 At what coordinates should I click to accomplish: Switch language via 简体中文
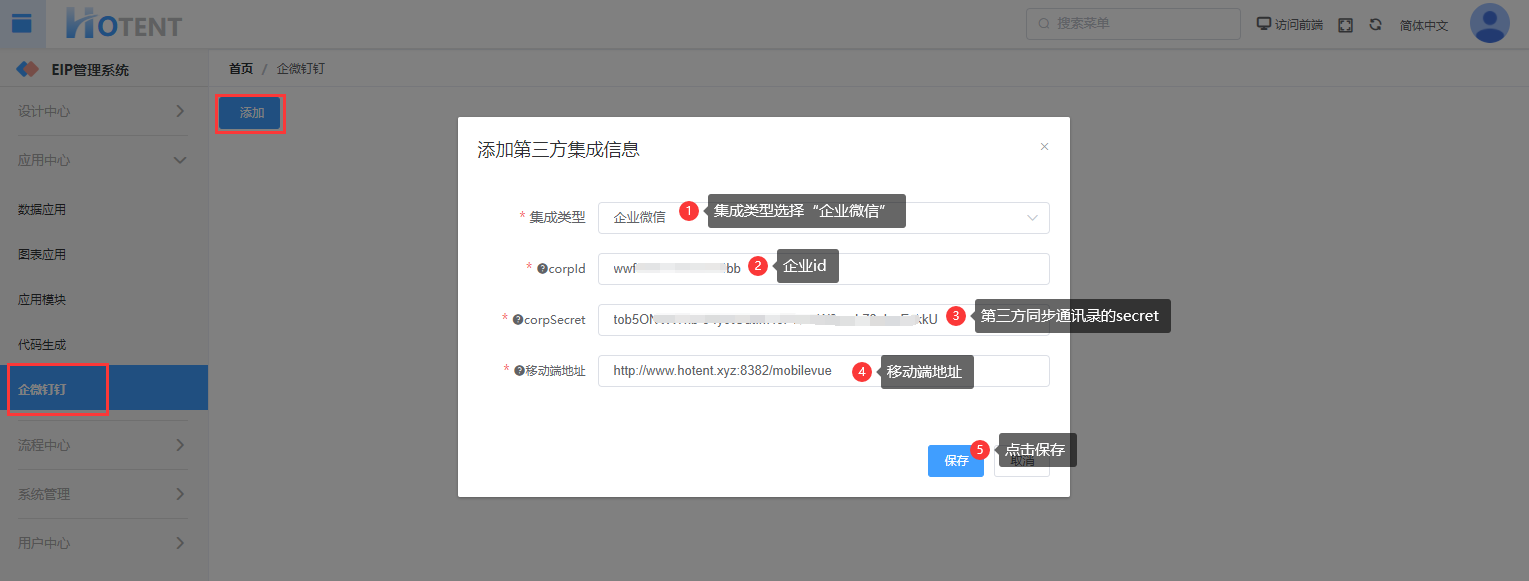[x=1423, y=26]
